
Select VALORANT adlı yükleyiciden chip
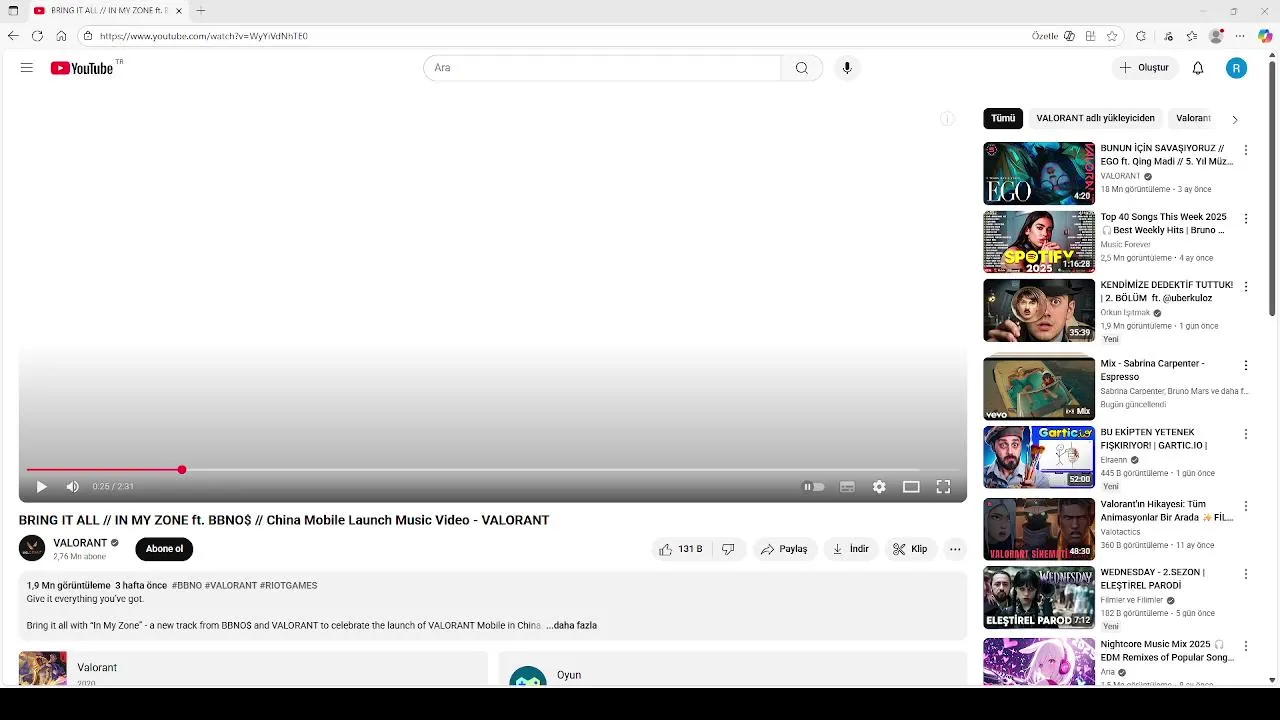point(1095,118)
